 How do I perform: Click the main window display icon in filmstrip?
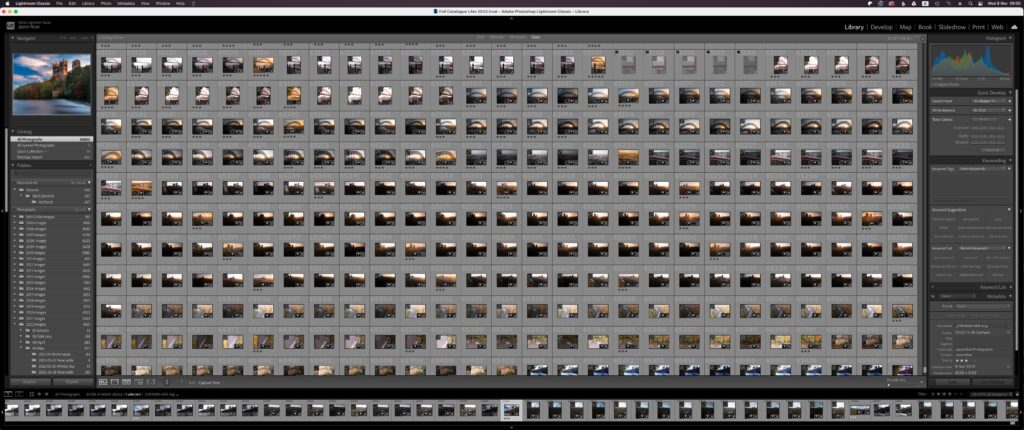[x=8, y=394]
